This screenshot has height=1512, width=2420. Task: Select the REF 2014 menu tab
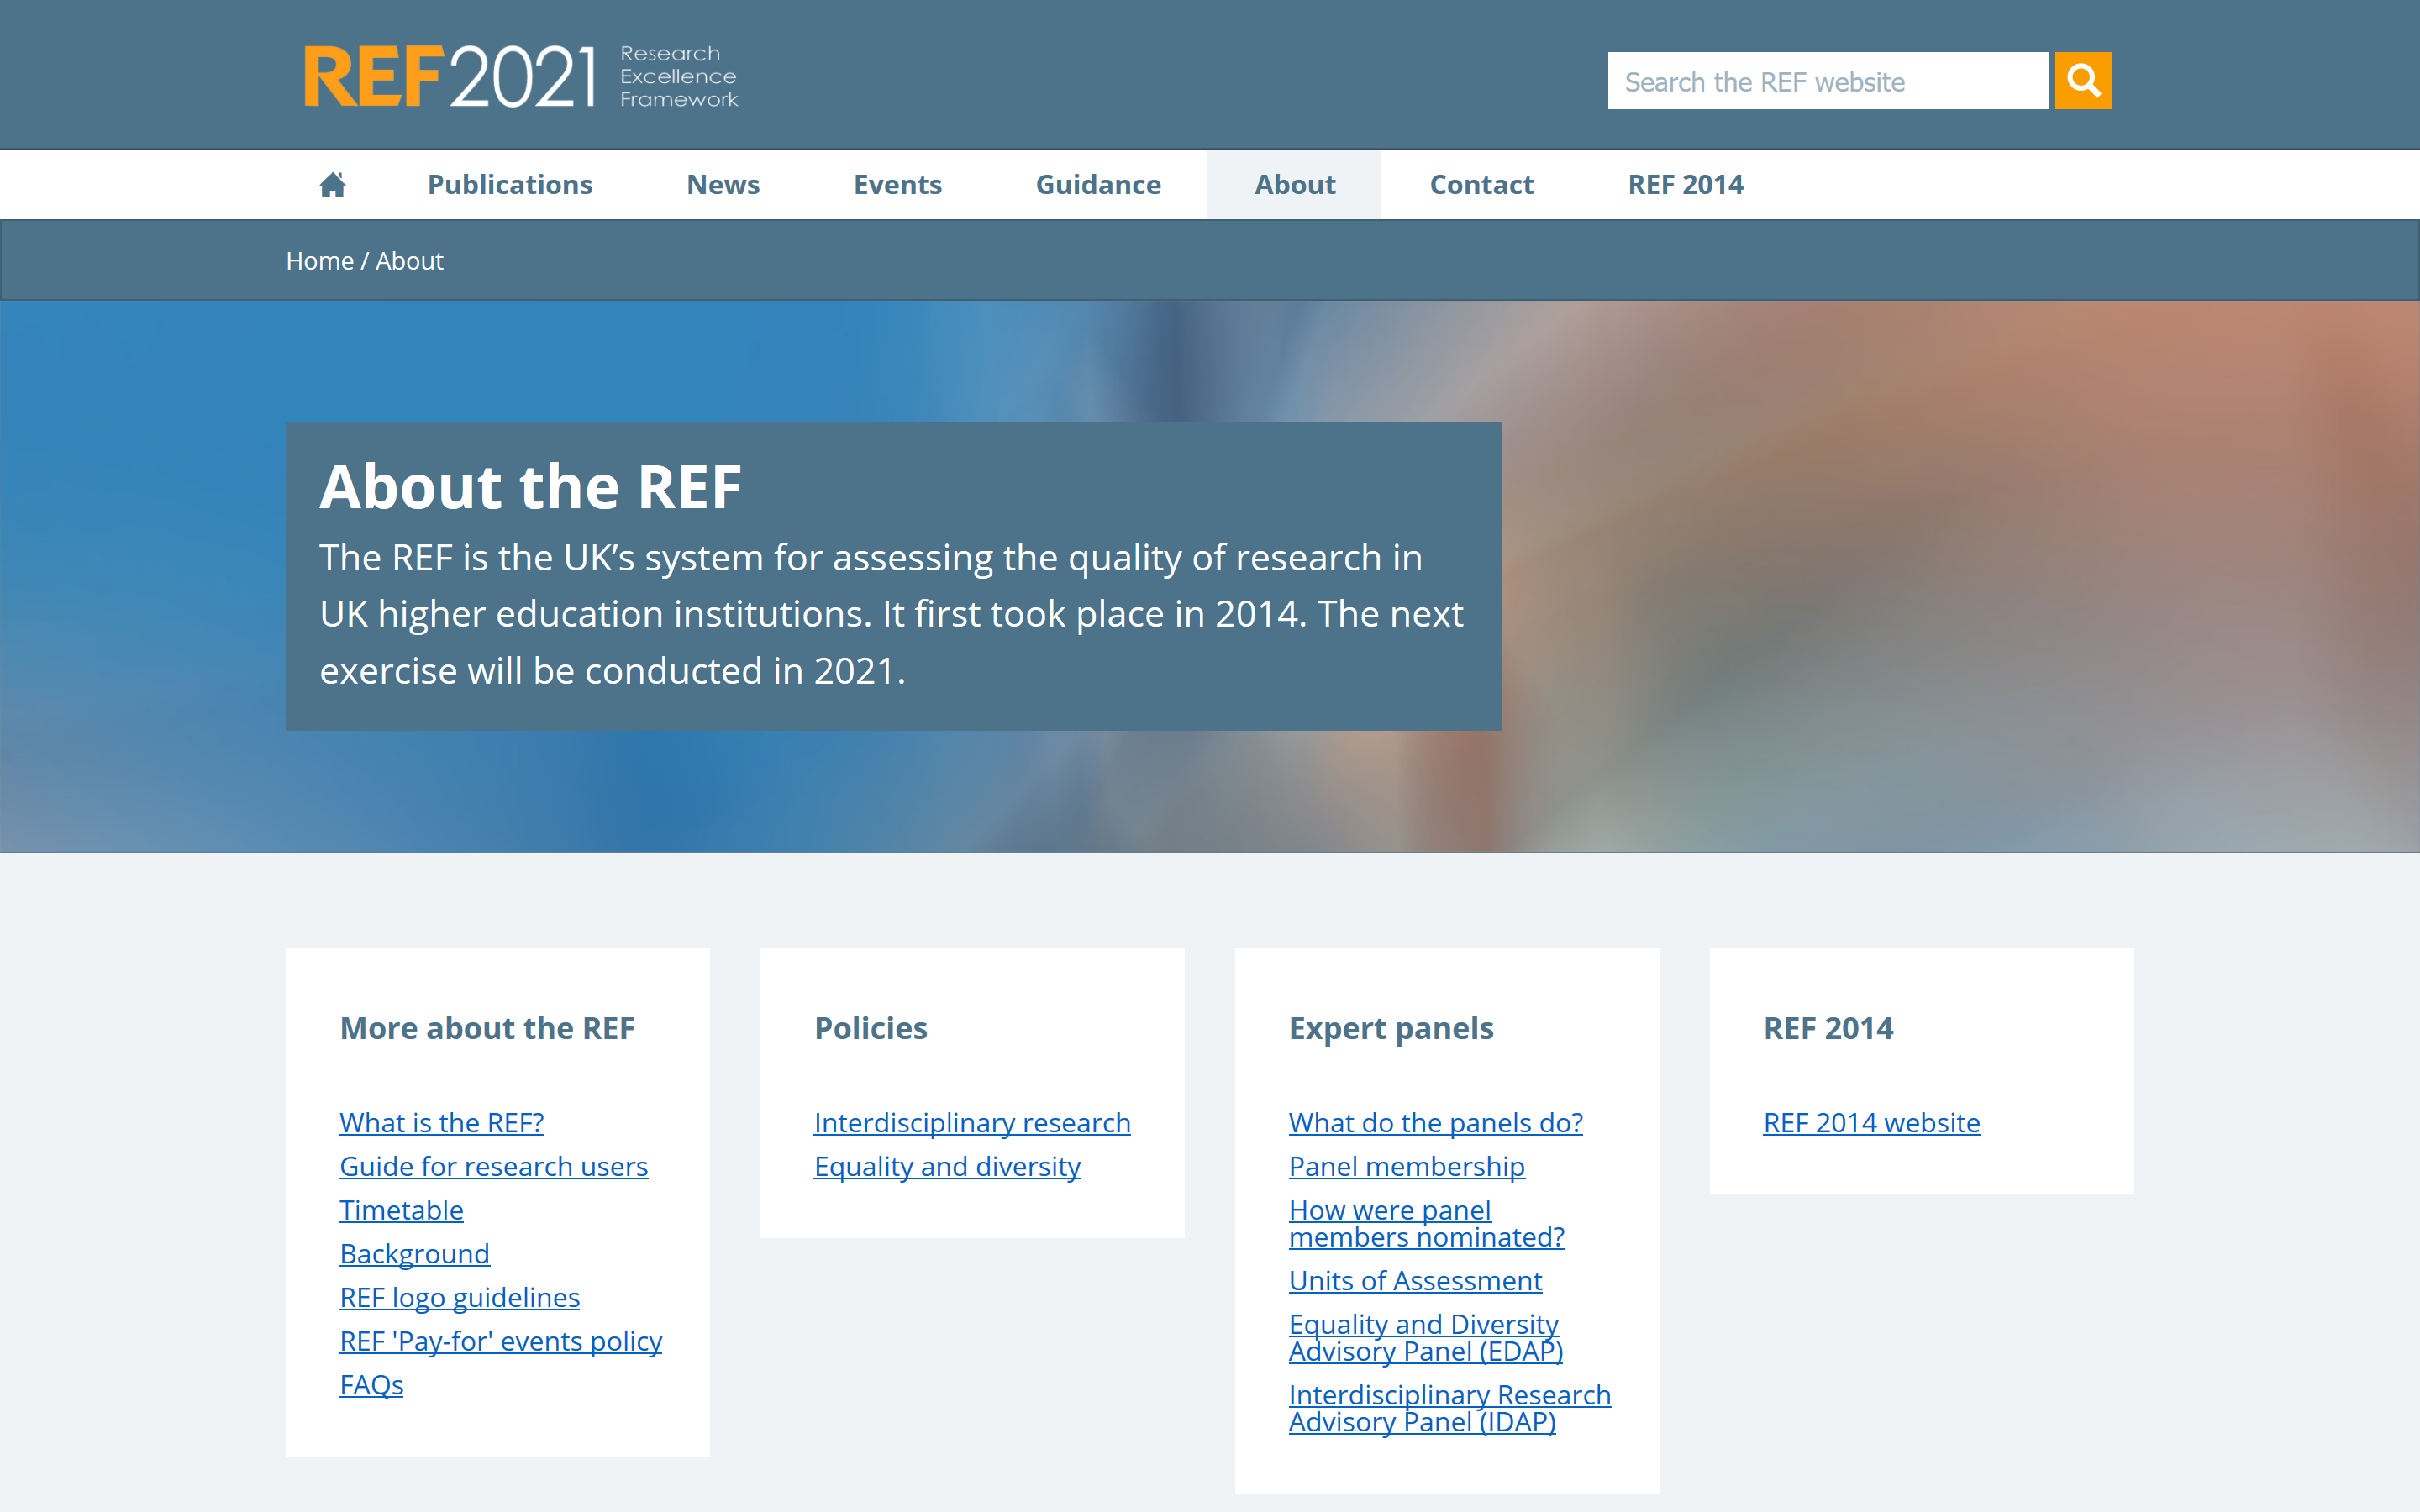tap(1683, 185)
